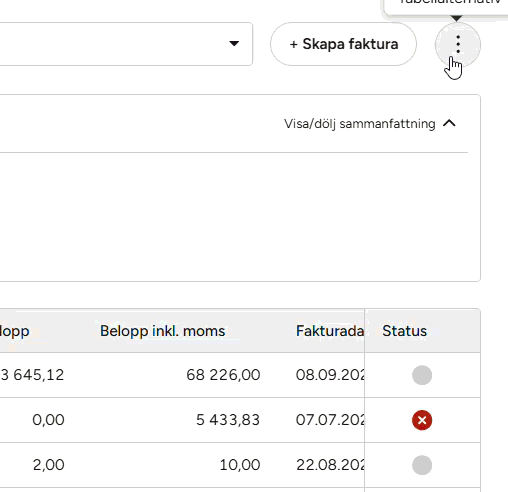Click the Status column header

(404, 331)
